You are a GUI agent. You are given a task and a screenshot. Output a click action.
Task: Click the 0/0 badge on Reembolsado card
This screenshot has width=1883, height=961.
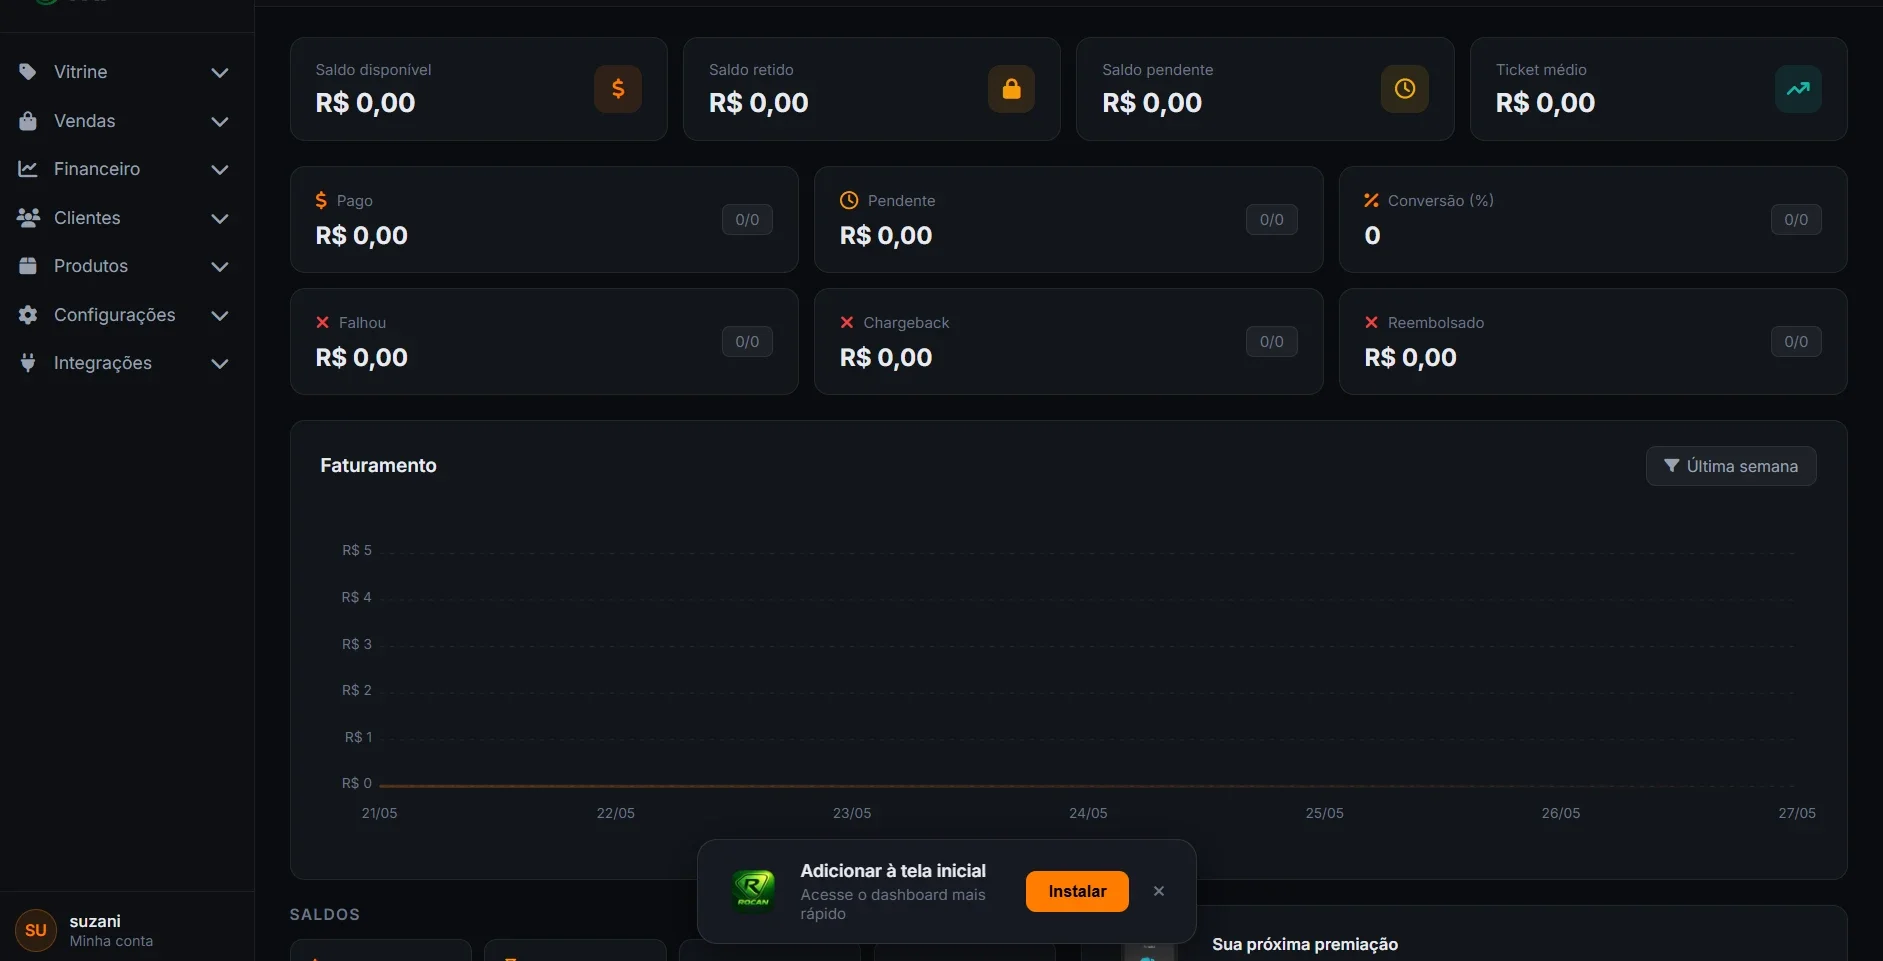click(1796, 342)
